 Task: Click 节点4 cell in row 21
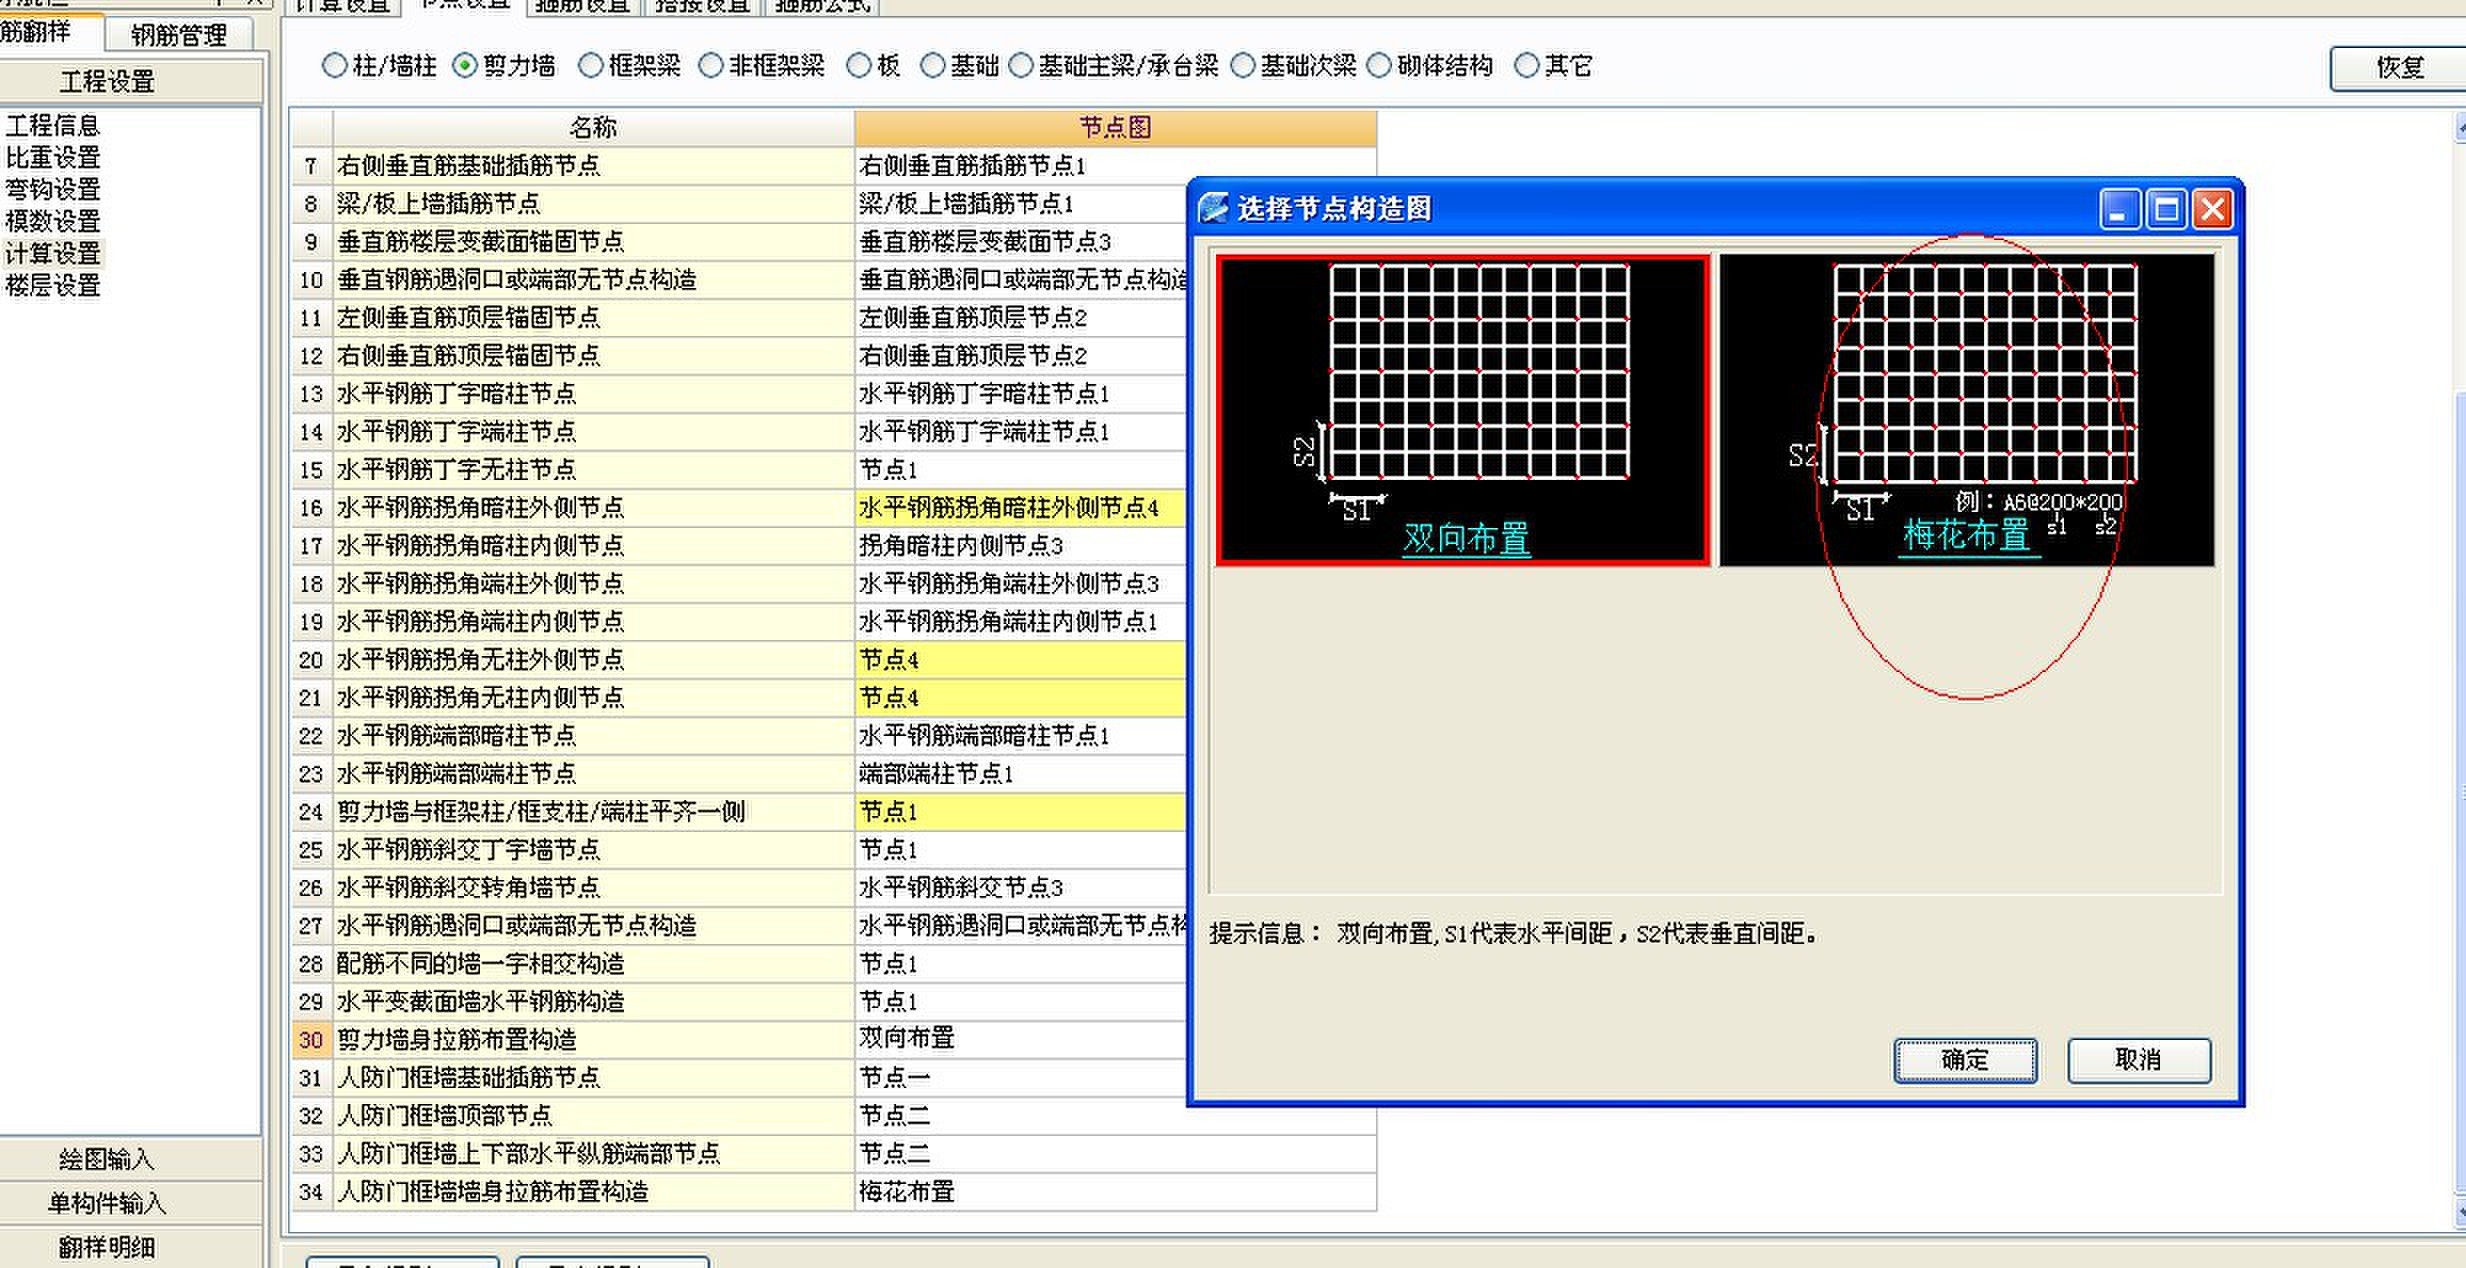(1020, 698)
